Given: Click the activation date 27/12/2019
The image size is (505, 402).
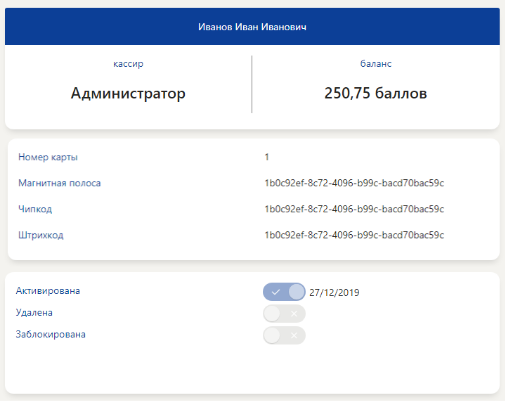Looking at the screenshot, I should tap(334, 293).
